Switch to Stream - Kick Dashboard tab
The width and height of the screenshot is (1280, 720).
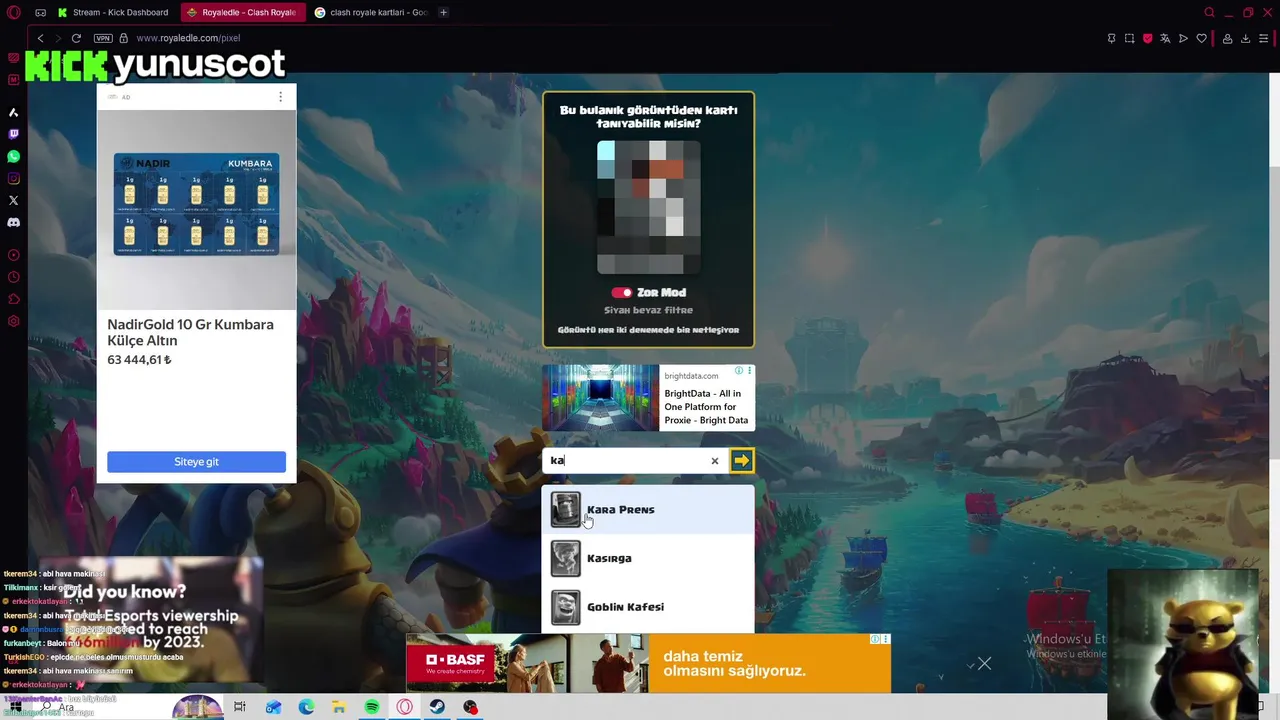[113, 12]
